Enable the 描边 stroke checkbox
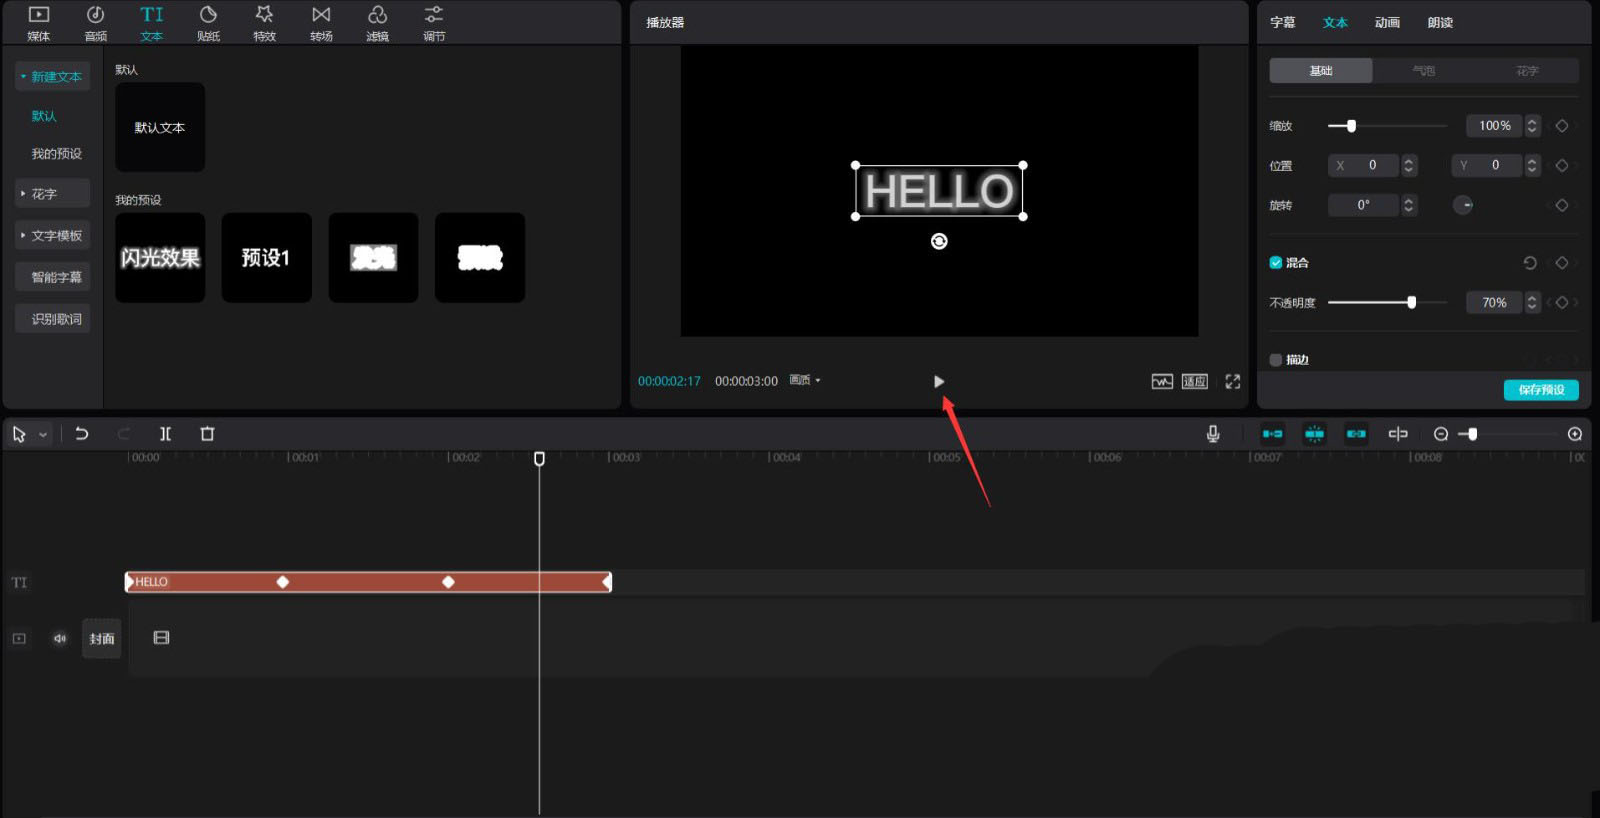The width and height of the screenshot is (1600, 818). point(1275,360)
